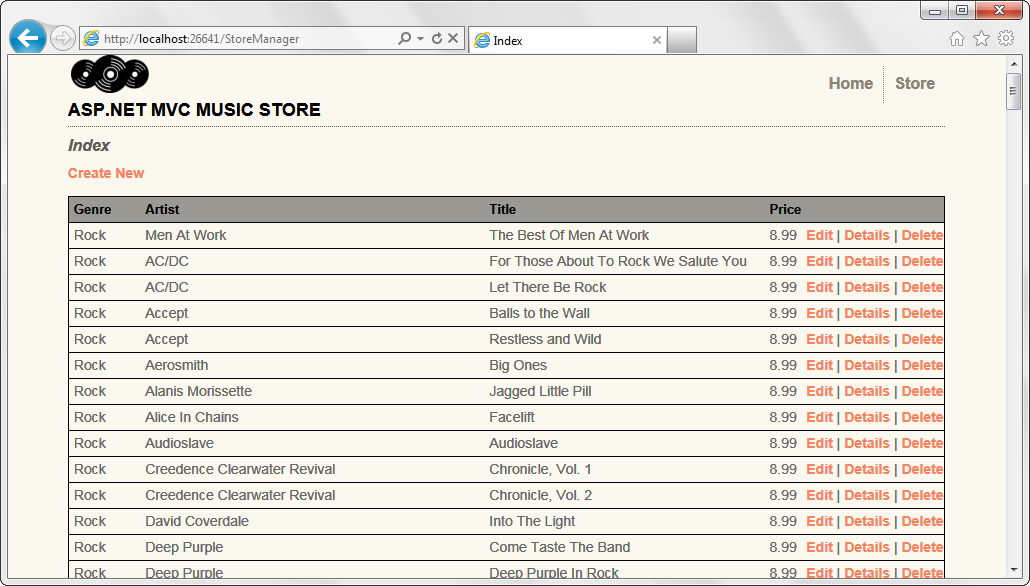View Details for Jagged Little Pill
Image resolution: width=1030 pixels, height=586 pixels.
[x=866, y=391]
